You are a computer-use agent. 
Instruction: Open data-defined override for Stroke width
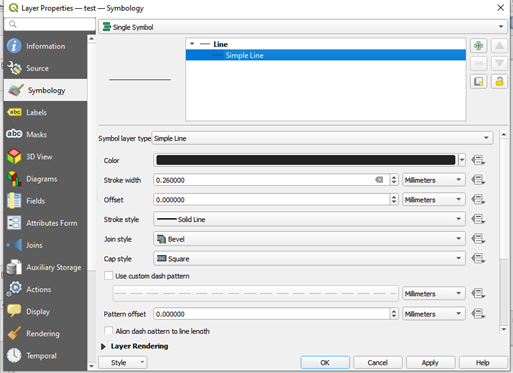tap(478, 180)
